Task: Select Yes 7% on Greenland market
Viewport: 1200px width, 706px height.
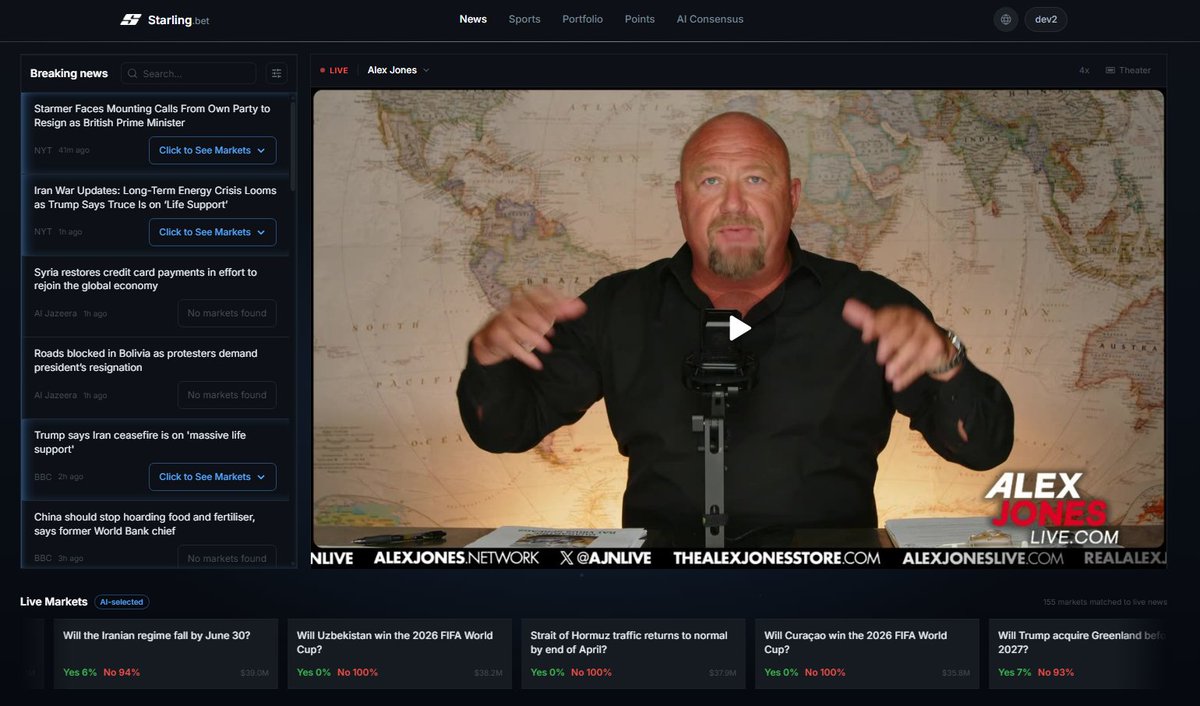Action: point(1015,672)
